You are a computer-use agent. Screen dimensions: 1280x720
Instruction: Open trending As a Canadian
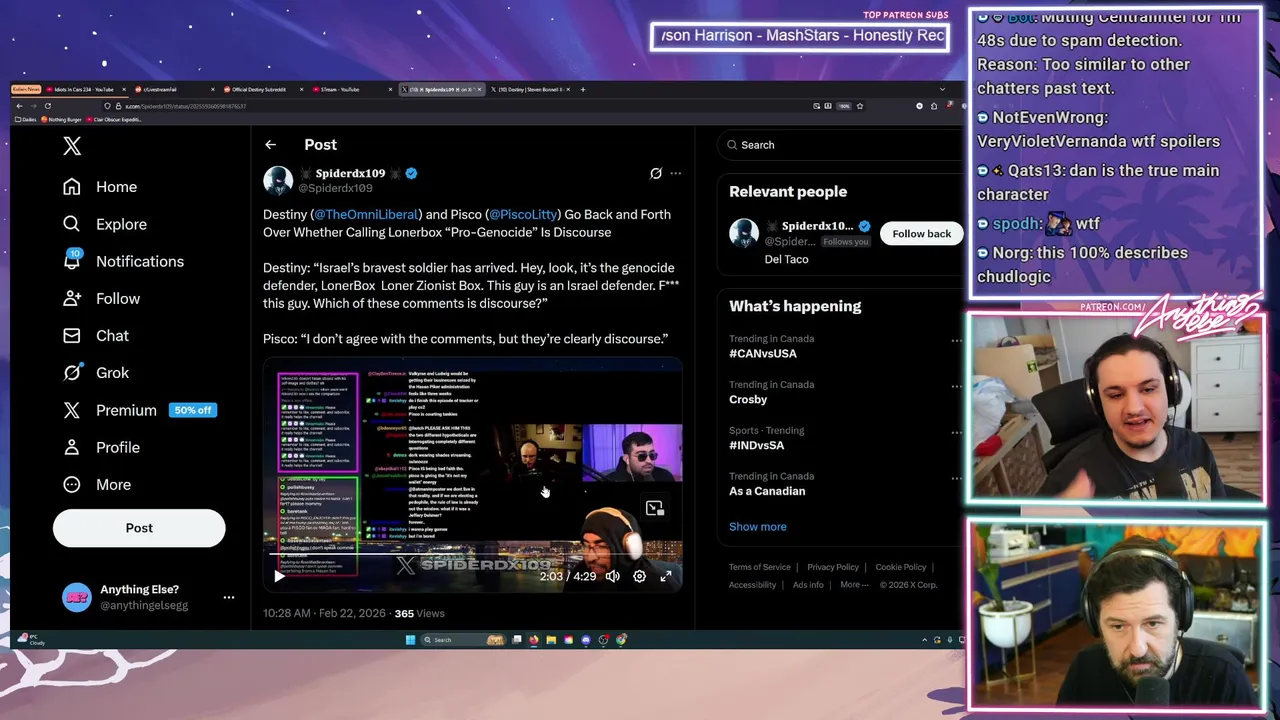tap(767, 491)
